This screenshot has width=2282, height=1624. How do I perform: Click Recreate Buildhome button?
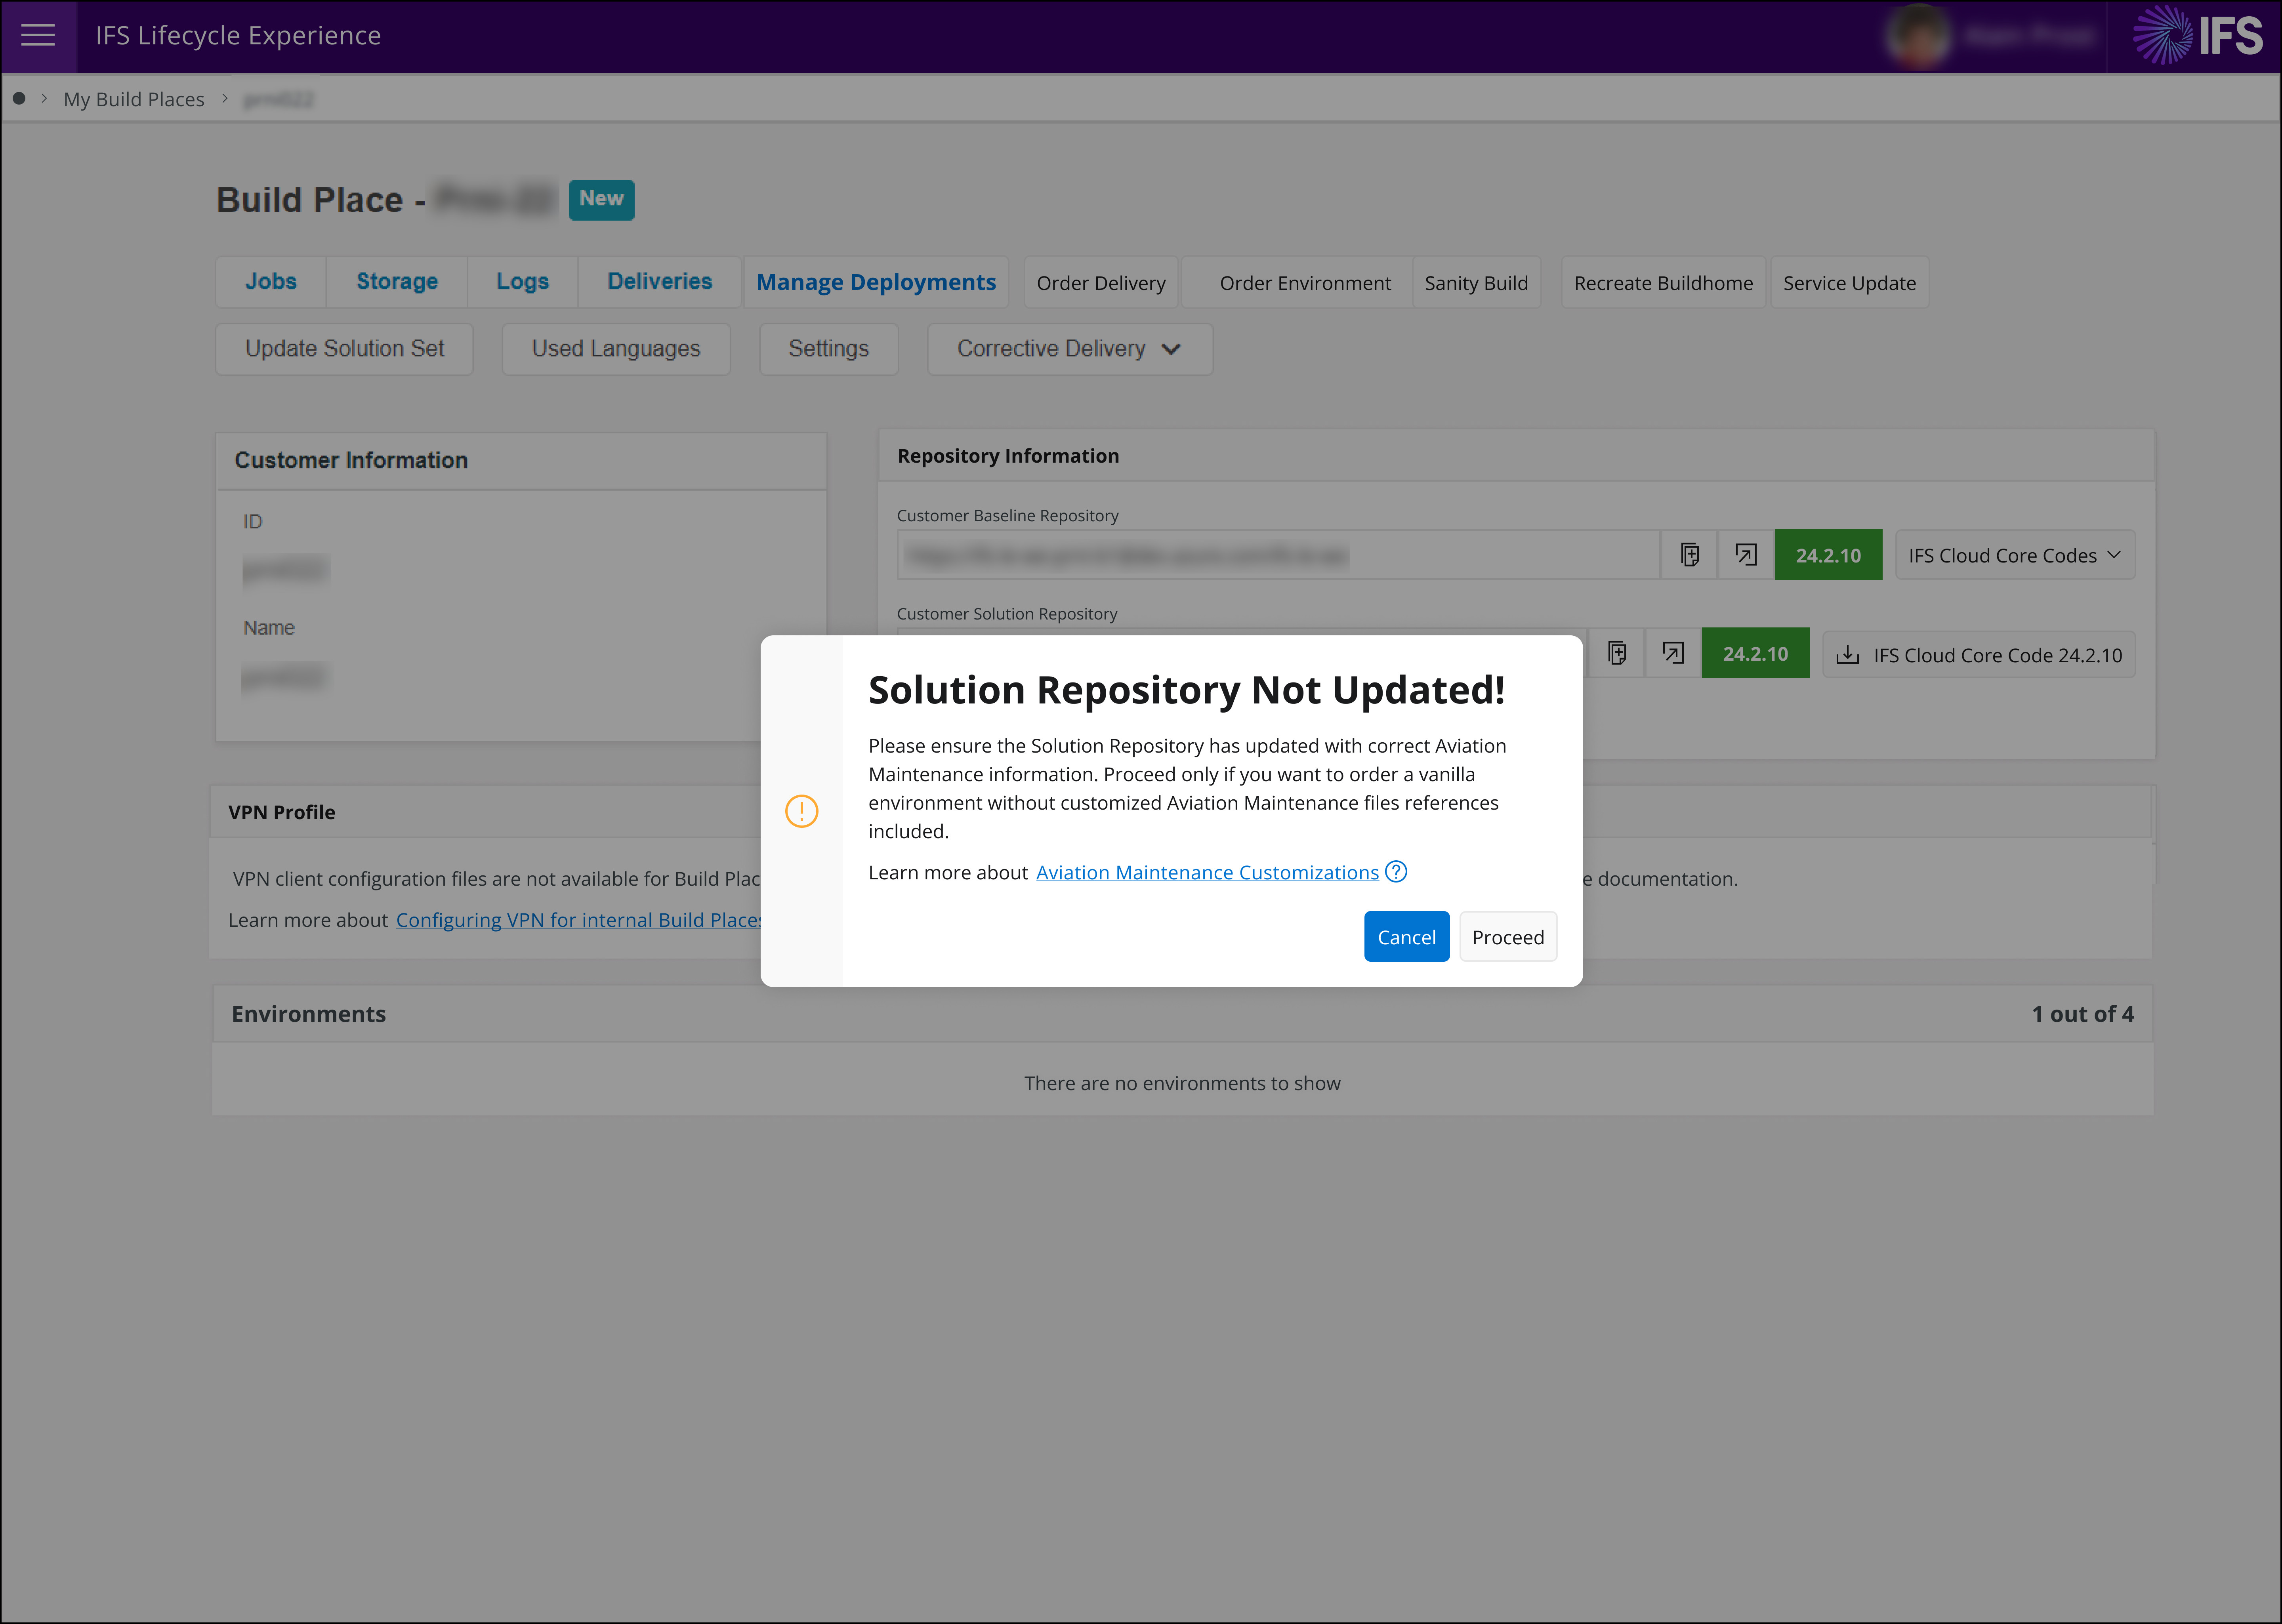point(1663,283)
